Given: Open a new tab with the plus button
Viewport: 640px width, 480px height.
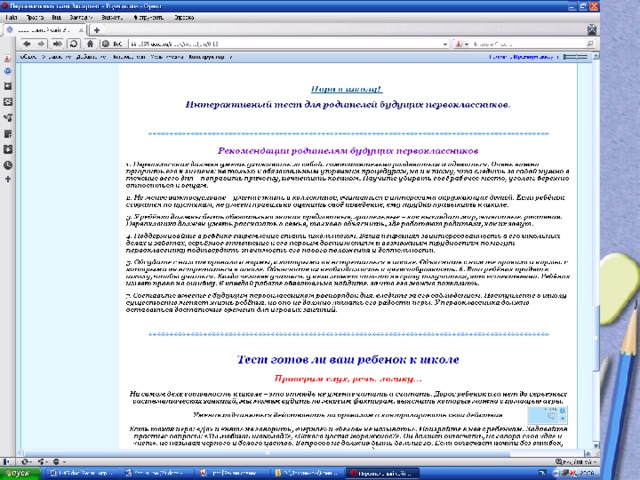Looking at the screenshot, I should [97, 30].
